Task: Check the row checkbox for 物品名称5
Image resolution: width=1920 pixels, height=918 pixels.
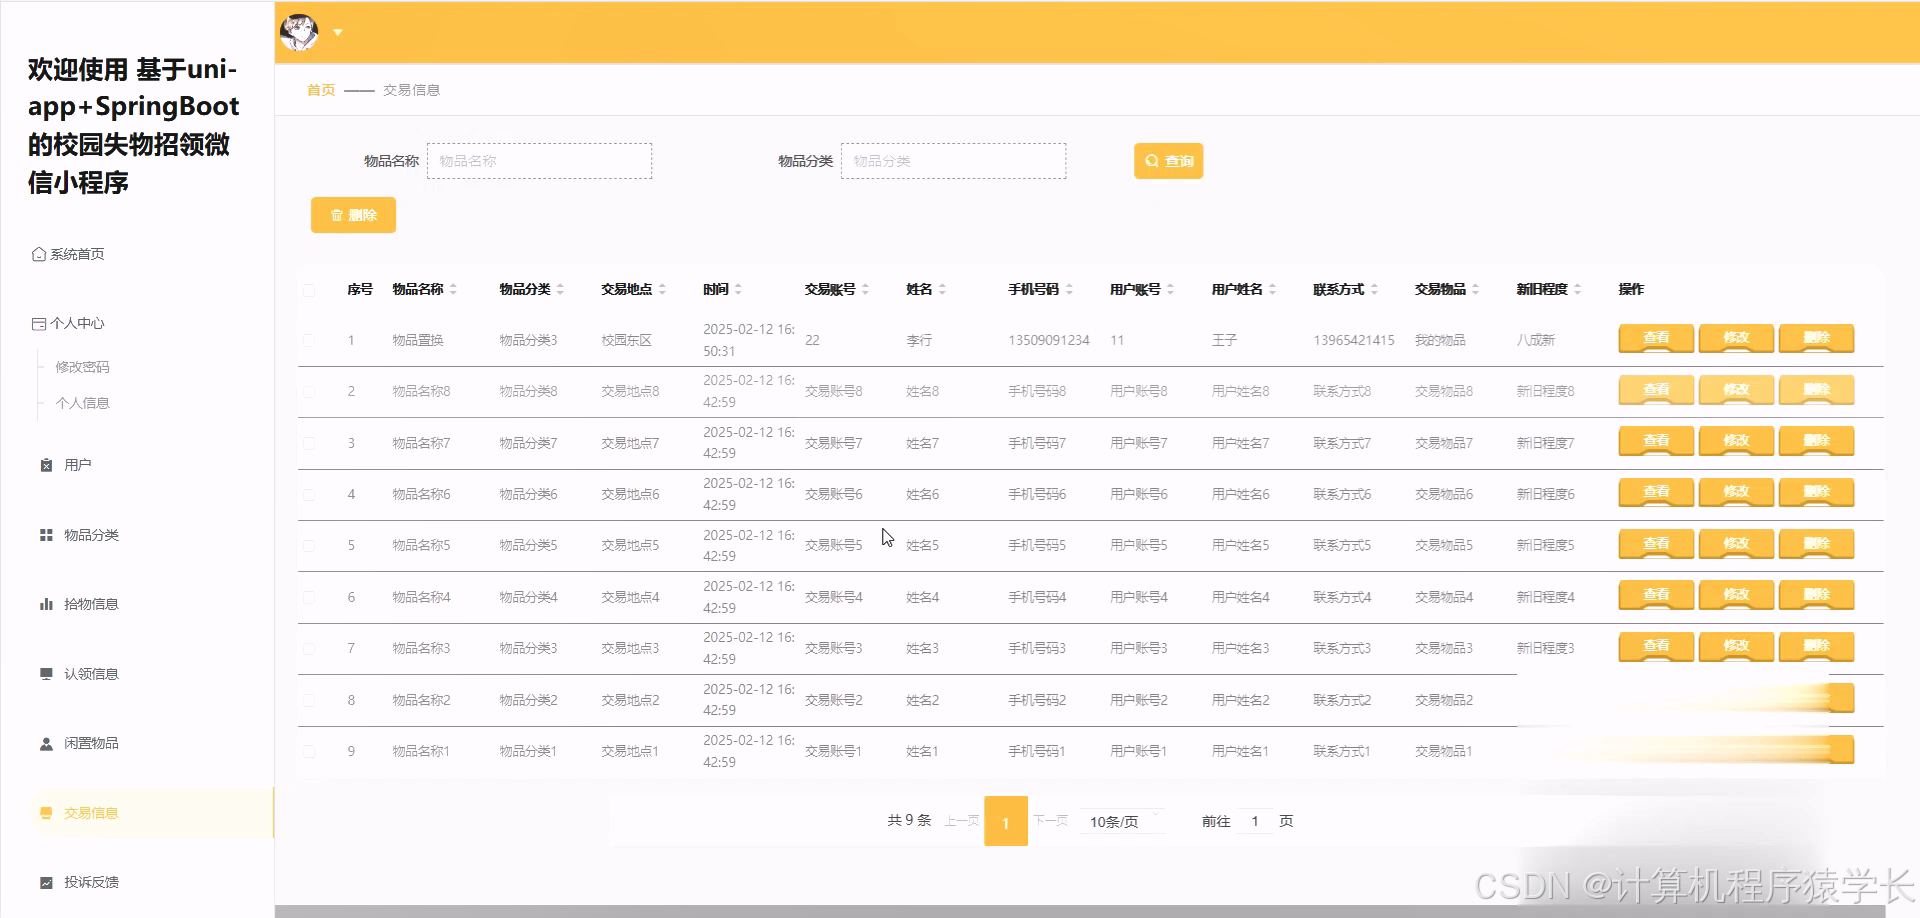Action: click(309, 545)
